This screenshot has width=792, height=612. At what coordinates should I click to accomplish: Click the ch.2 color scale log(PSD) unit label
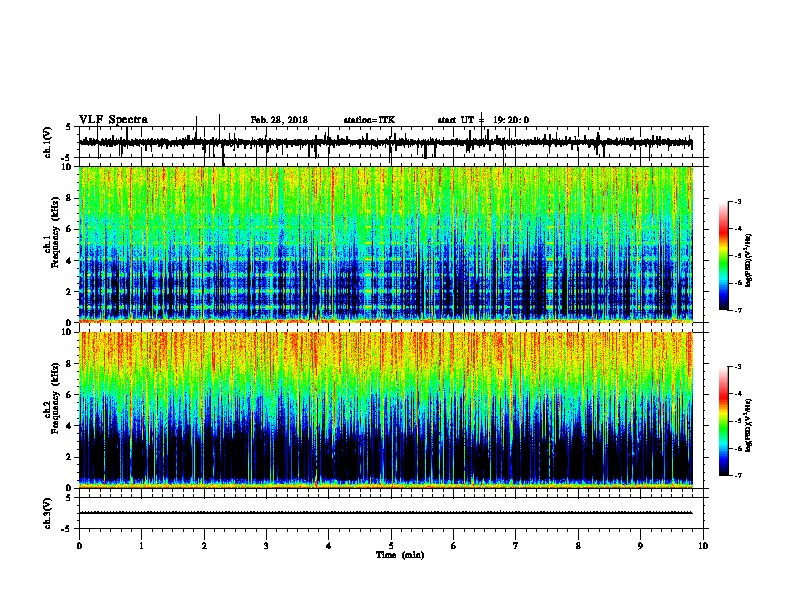(x=749, y=425)
